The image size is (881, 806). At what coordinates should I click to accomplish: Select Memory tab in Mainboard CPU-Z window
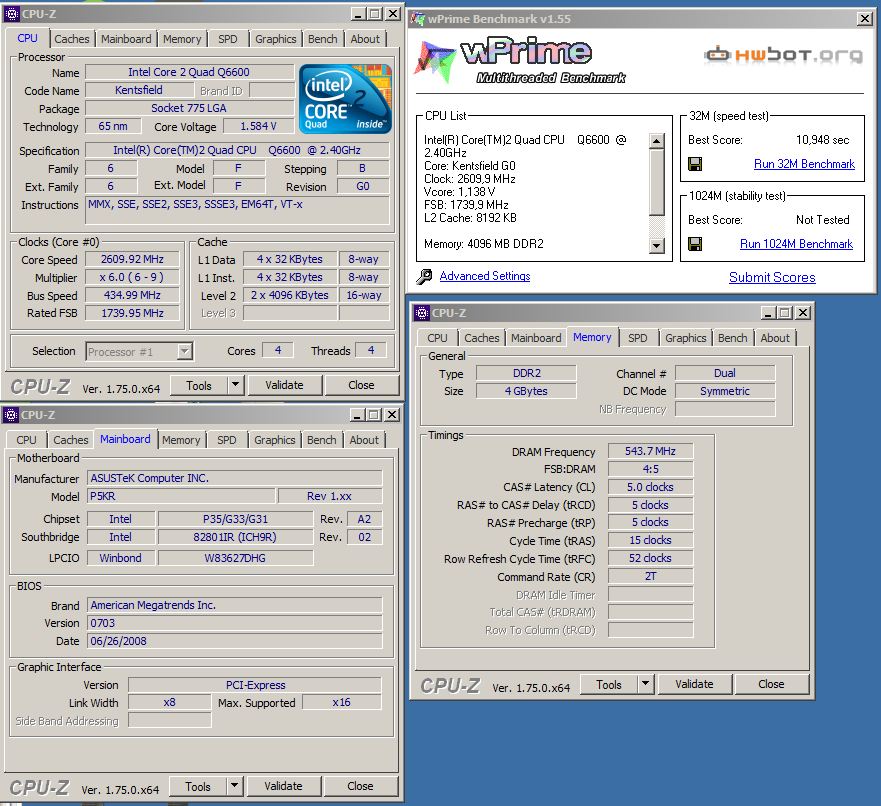tap(181, 440)
